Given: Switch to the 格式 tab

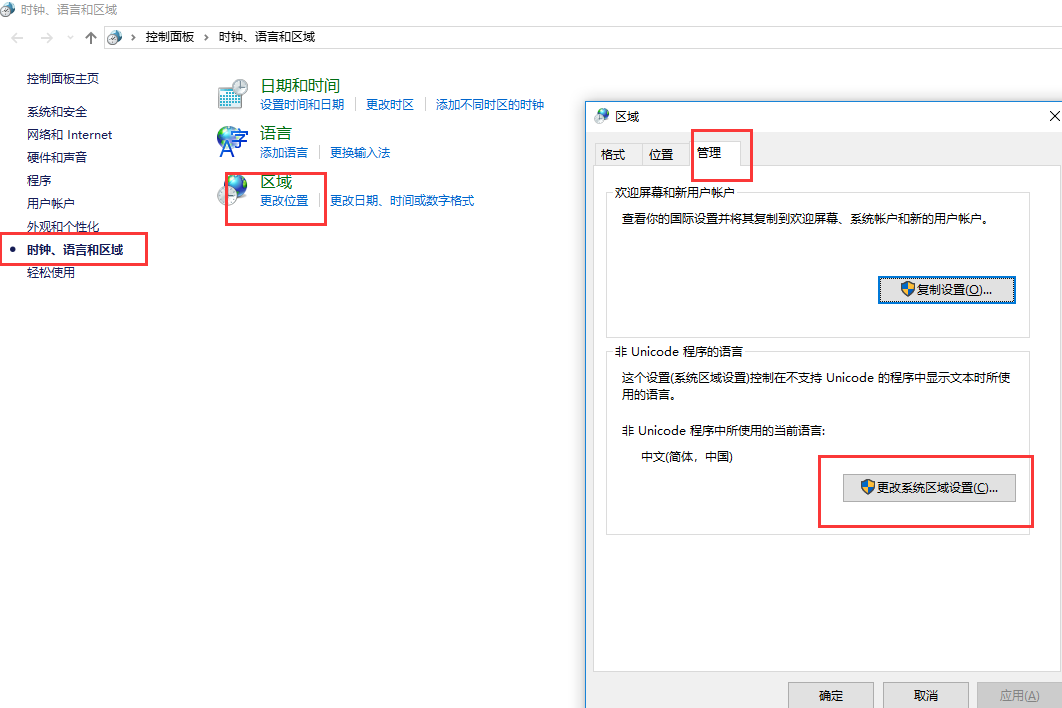Looking at the screenshot, I should coord(612,154).
